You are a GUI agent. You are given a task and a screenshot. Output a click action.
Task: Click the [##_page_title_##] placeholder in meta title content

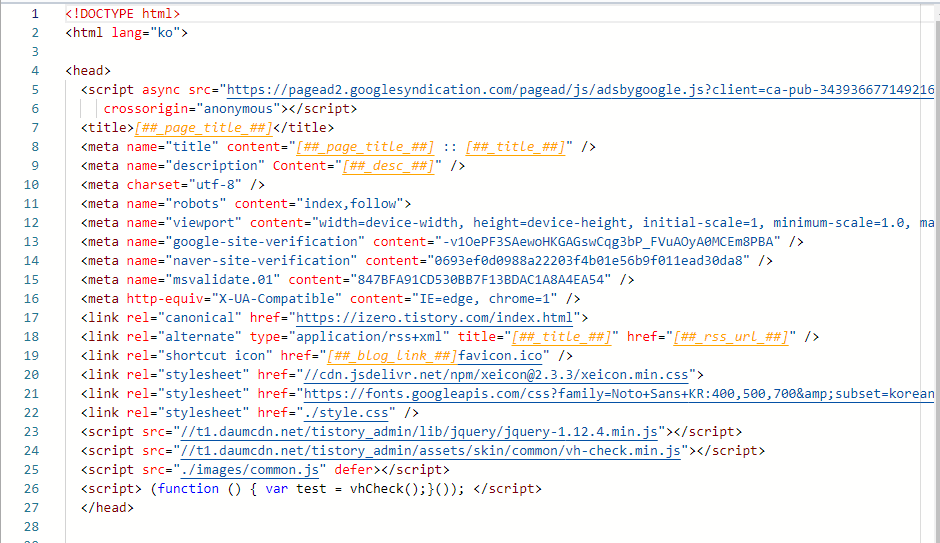(365, 147)
